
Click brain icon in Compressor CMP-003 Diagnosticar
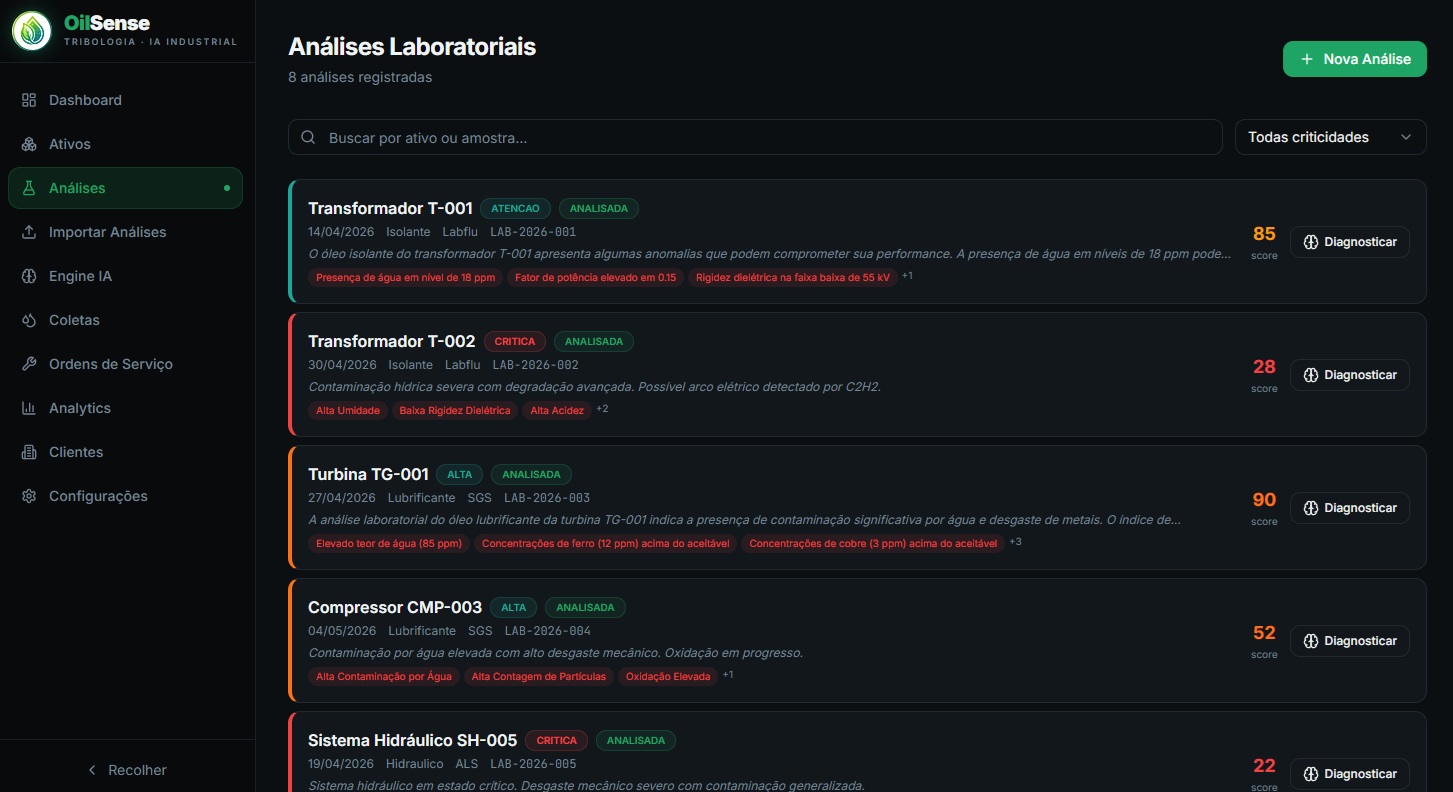tap(1311, 641)
